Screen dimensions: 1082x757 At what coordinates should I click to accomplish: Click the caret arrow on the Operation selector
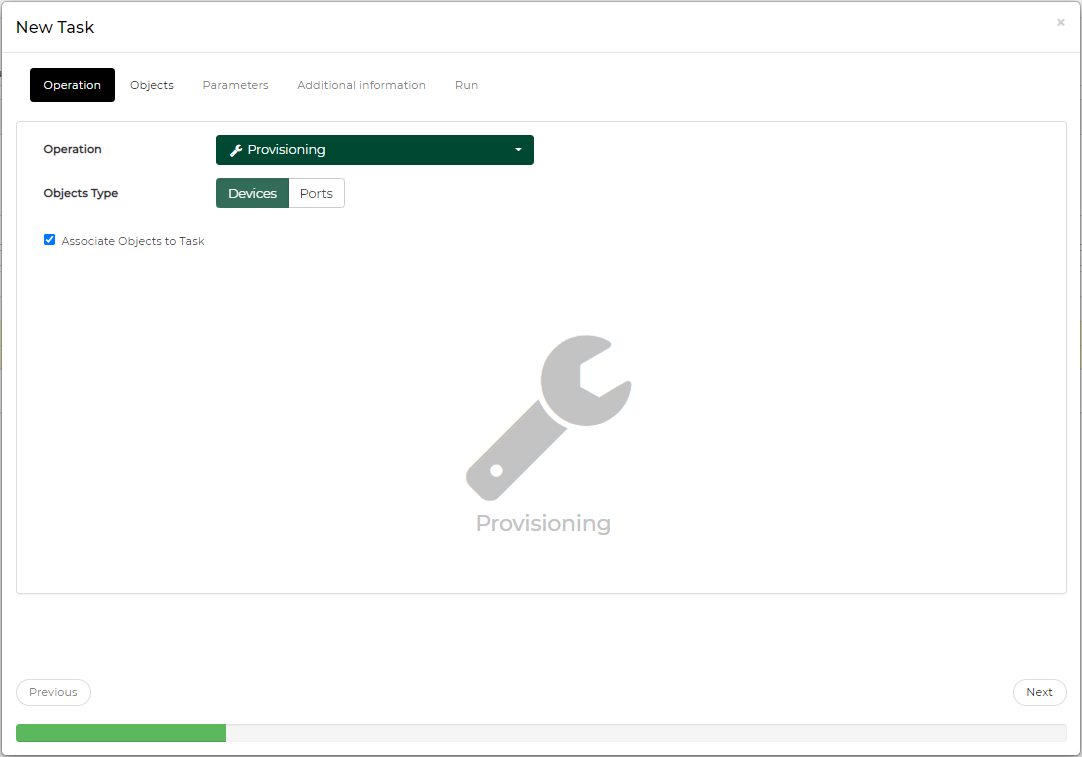tap(518, 150)
